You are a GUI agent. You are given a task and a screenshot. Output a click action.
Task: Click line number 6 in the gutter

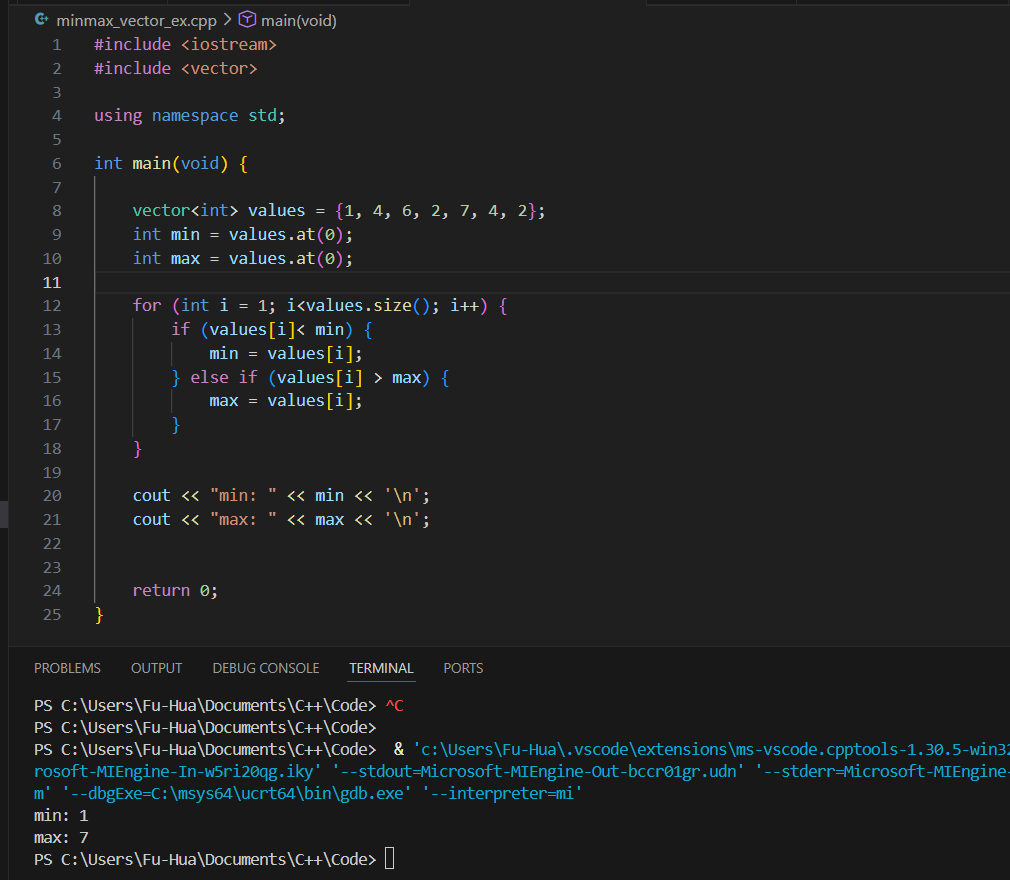tap(56, 163)
